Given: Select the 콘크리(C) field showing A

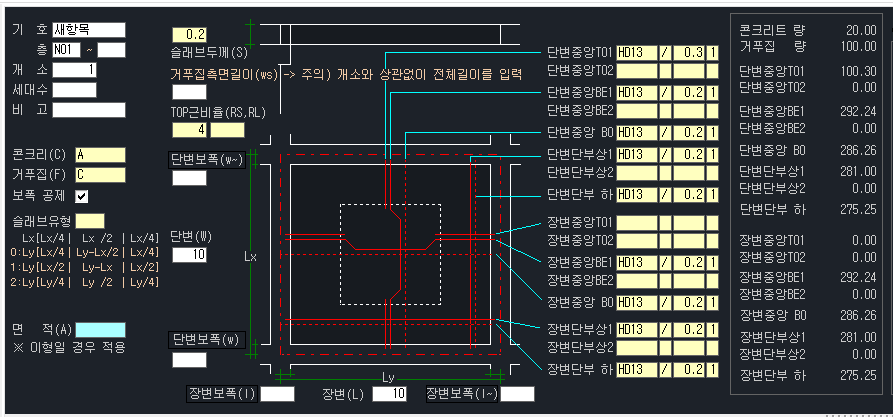Looking at the screenshot, I should pyautogui.click(x=100, y=155).
